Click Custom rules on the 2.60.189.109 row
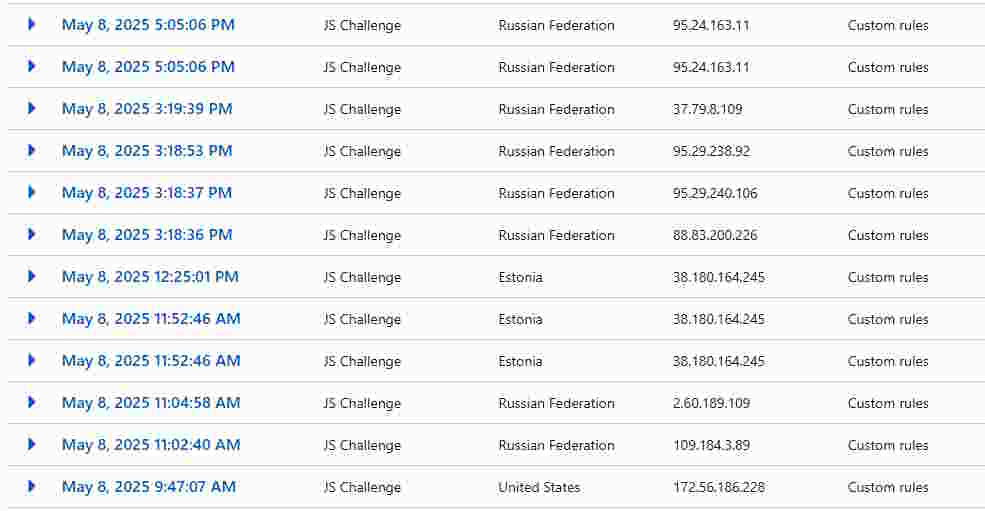 click(888, 403)
